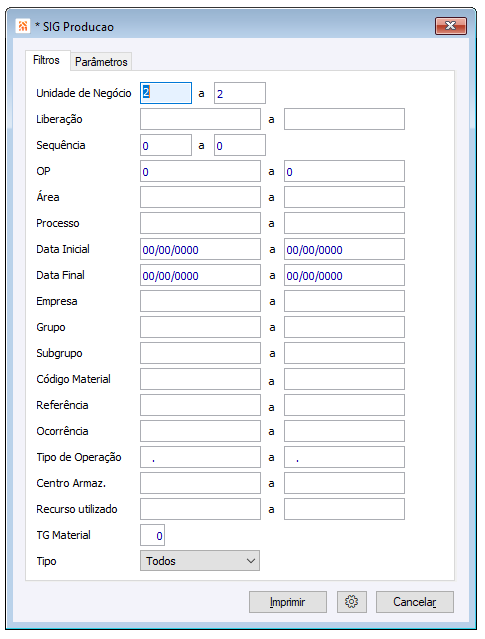The image size is (485, 639).
Task: Select the second OP field
Action: click(344, 172)
